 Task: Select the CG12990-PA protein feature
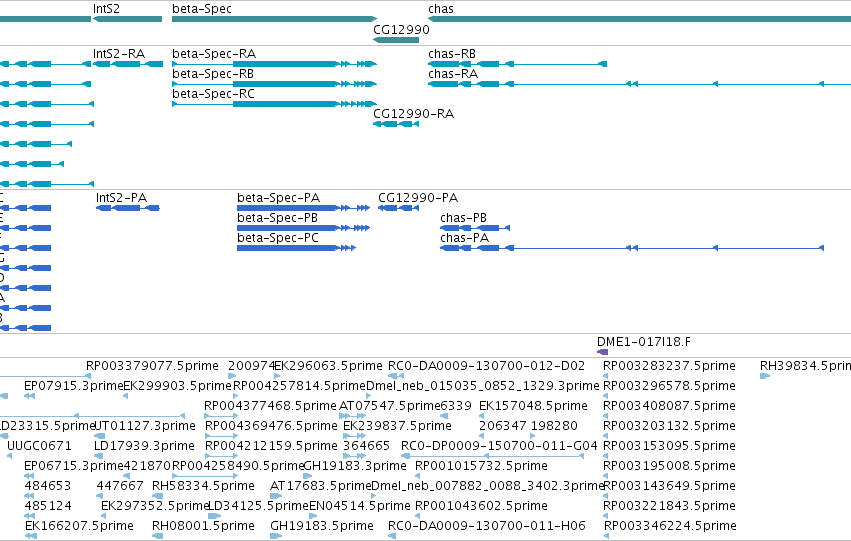click(x=398, y=208)
